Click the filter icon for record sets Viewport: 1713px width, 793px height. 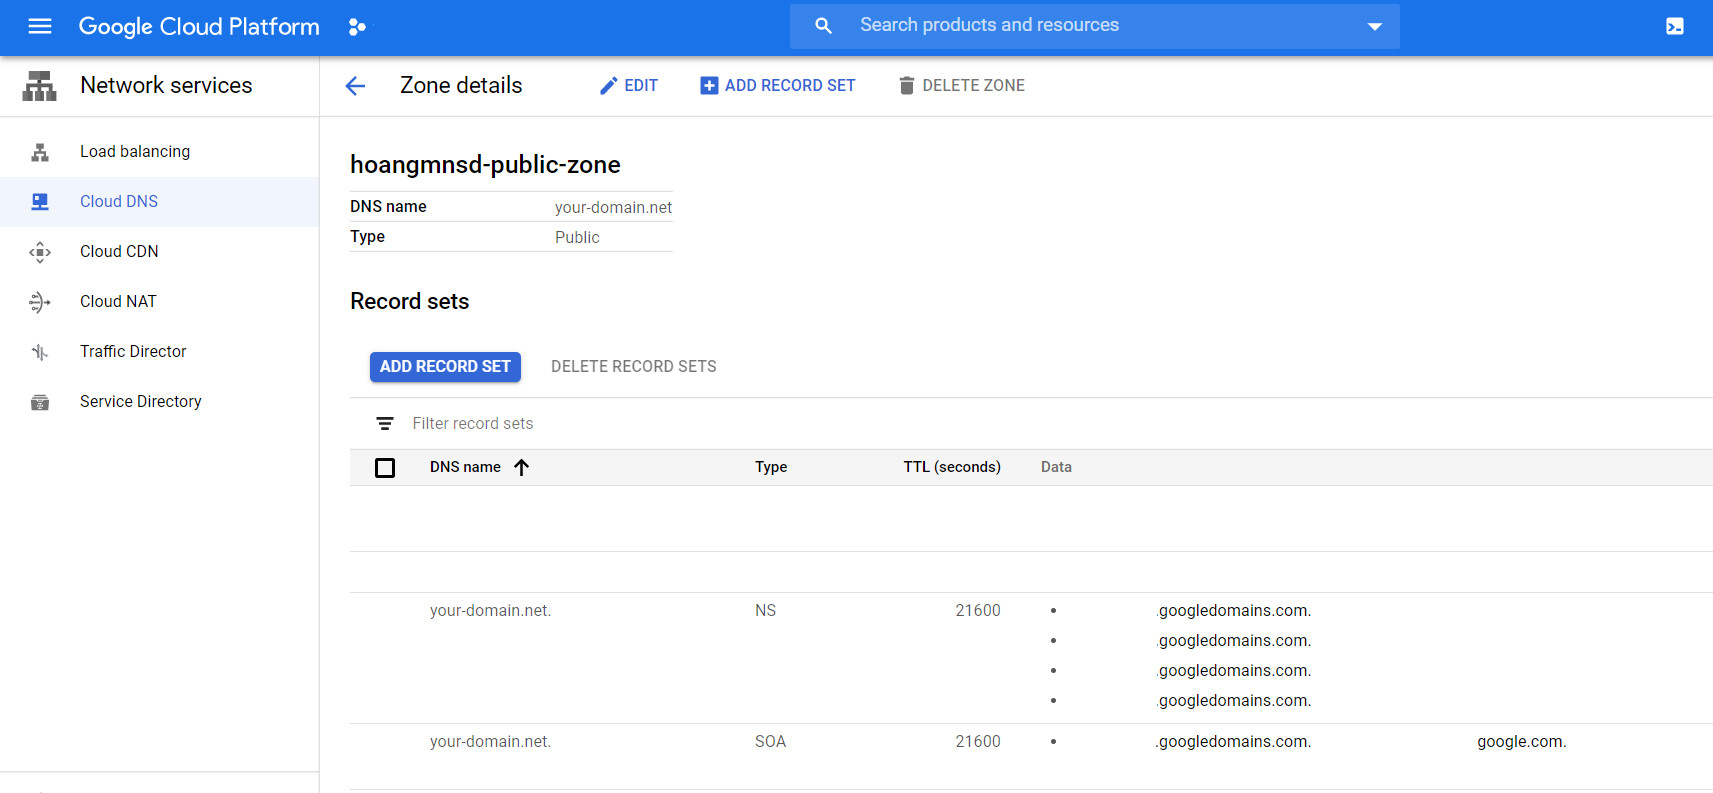385,424
